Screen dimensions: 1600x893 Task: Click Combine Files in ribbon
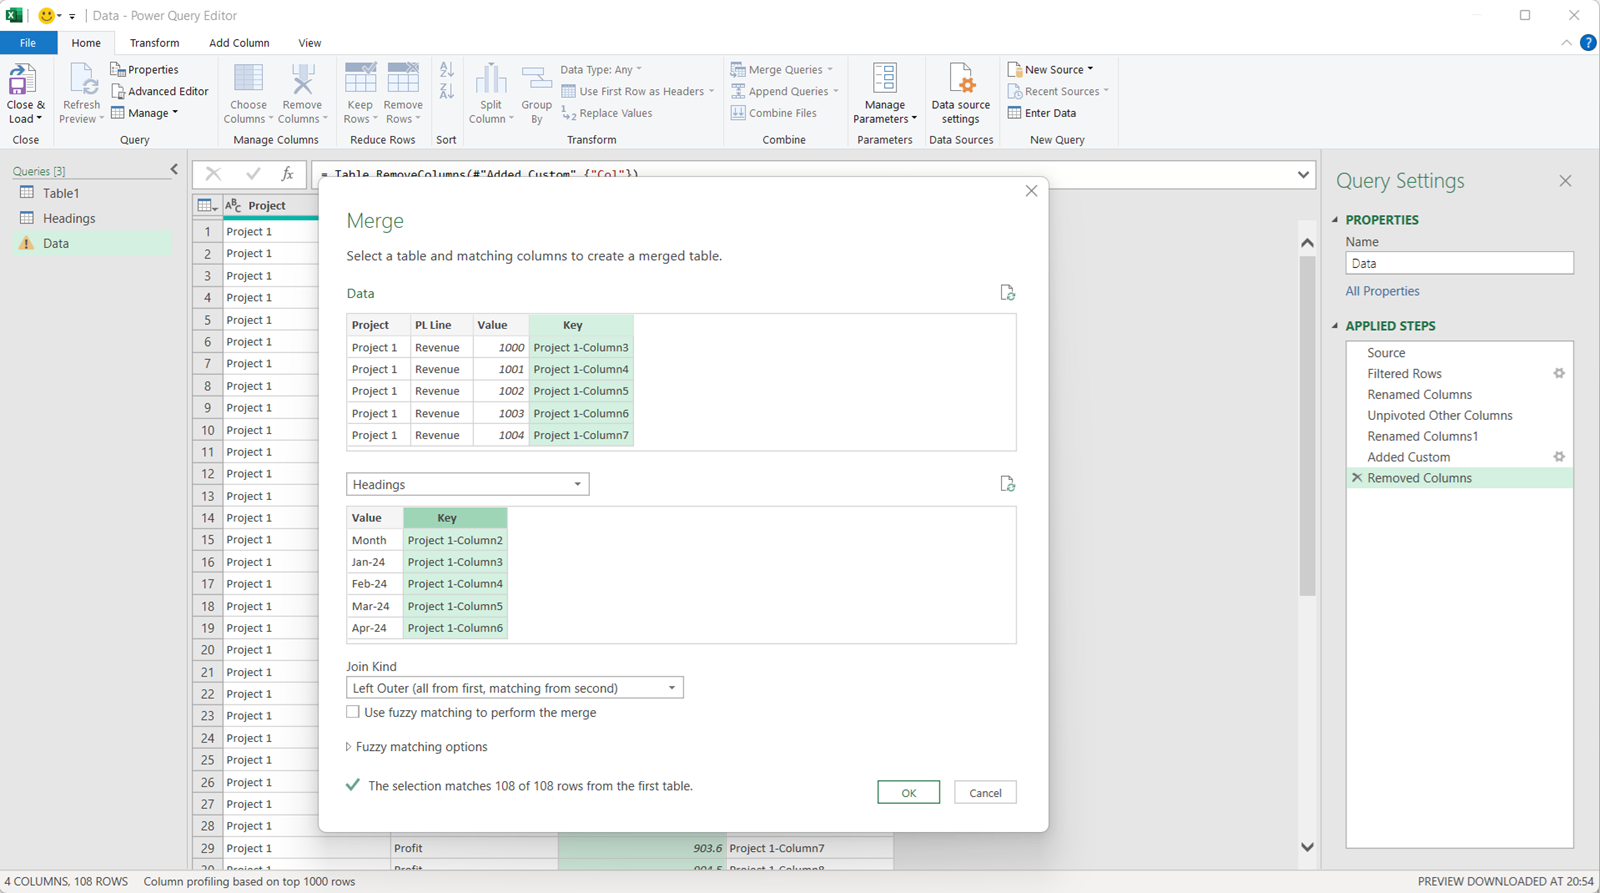(x=773, y=113)
